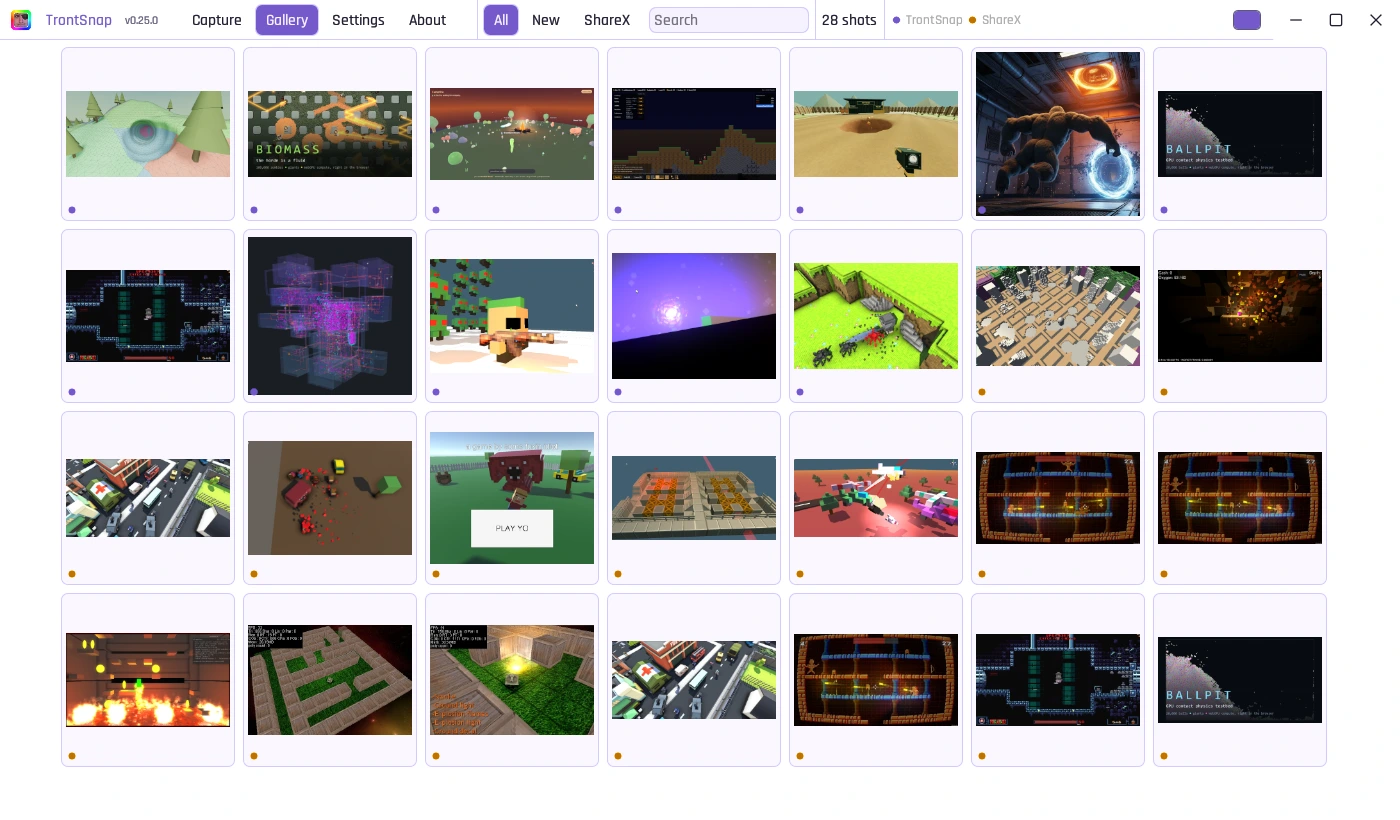Open the desert crater screenshot thumbnail
Viewport: 1400px width, 820px height.
[x=876, y=134]
